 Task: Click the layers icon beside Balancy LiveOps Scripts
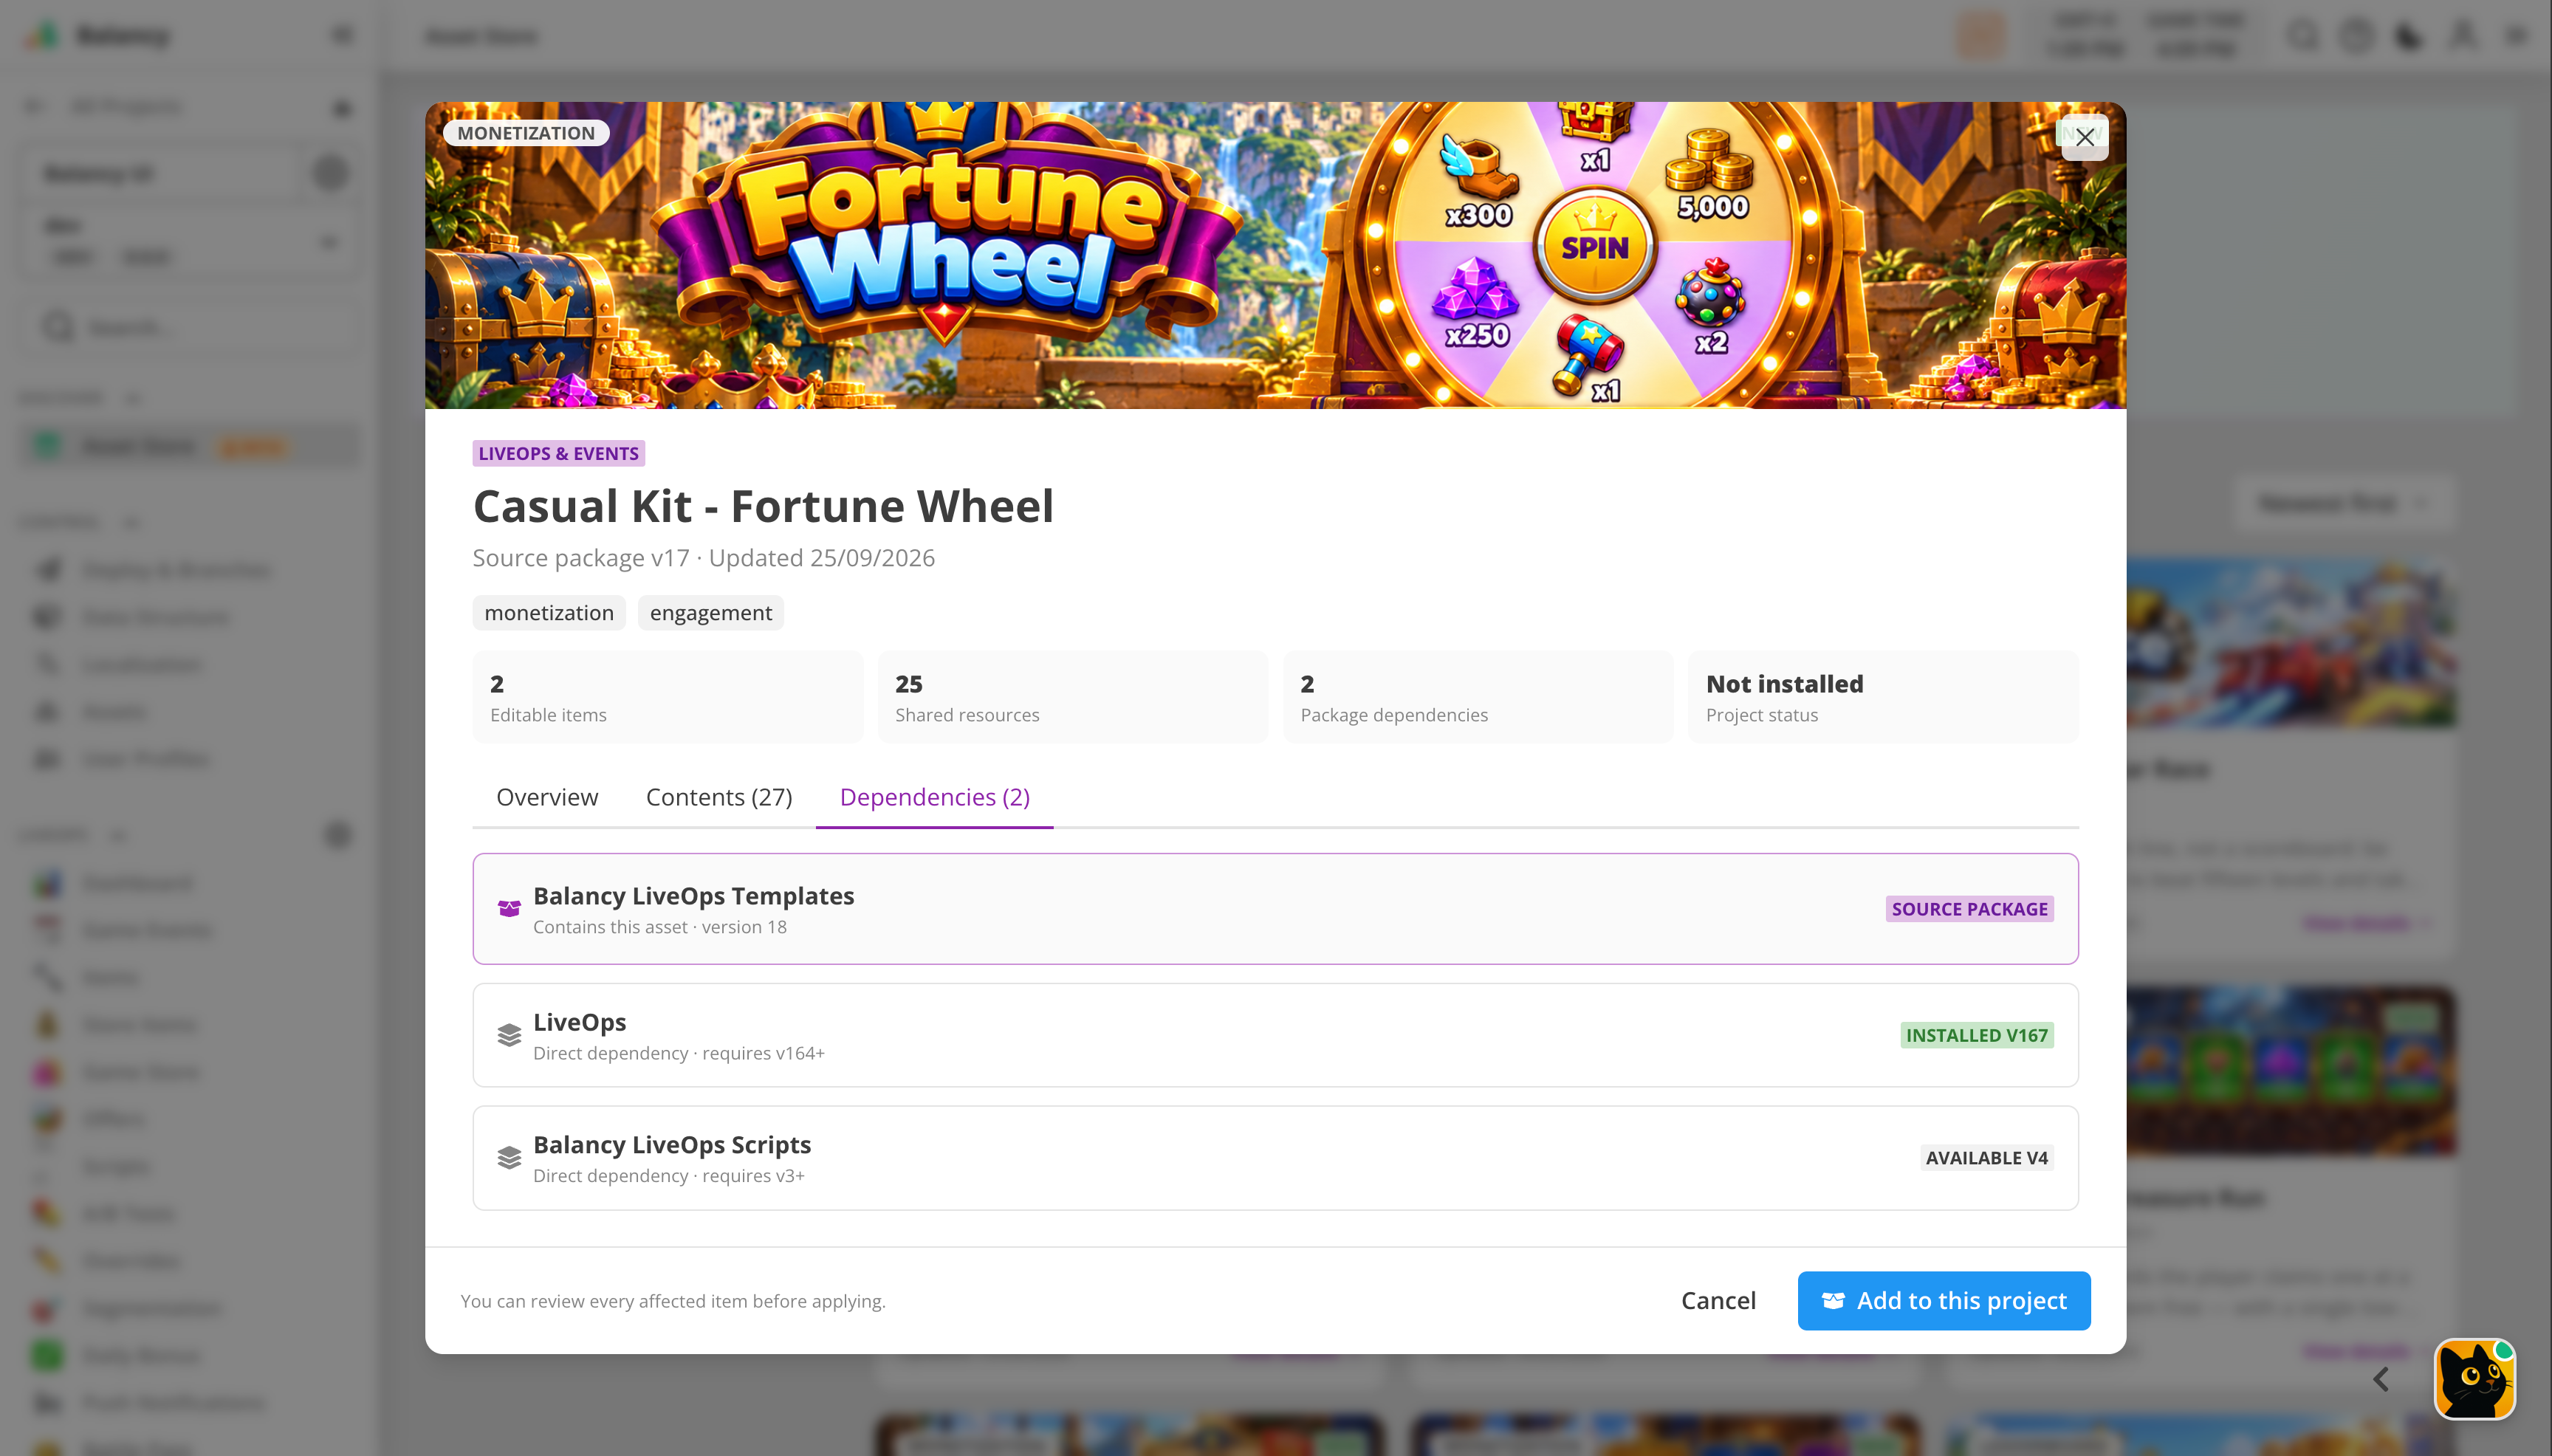pos(509,1157)
